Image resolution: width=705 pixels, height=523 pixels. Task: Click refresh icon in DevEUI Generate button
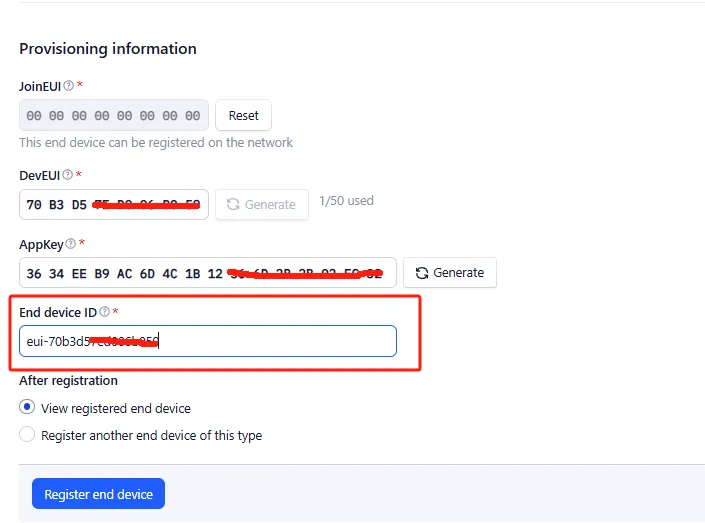233,204
